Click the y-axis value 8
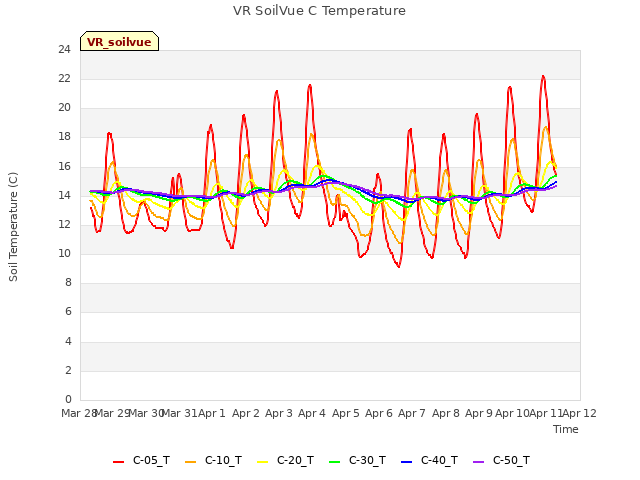640x480 pixels. (x=68, y=283)
